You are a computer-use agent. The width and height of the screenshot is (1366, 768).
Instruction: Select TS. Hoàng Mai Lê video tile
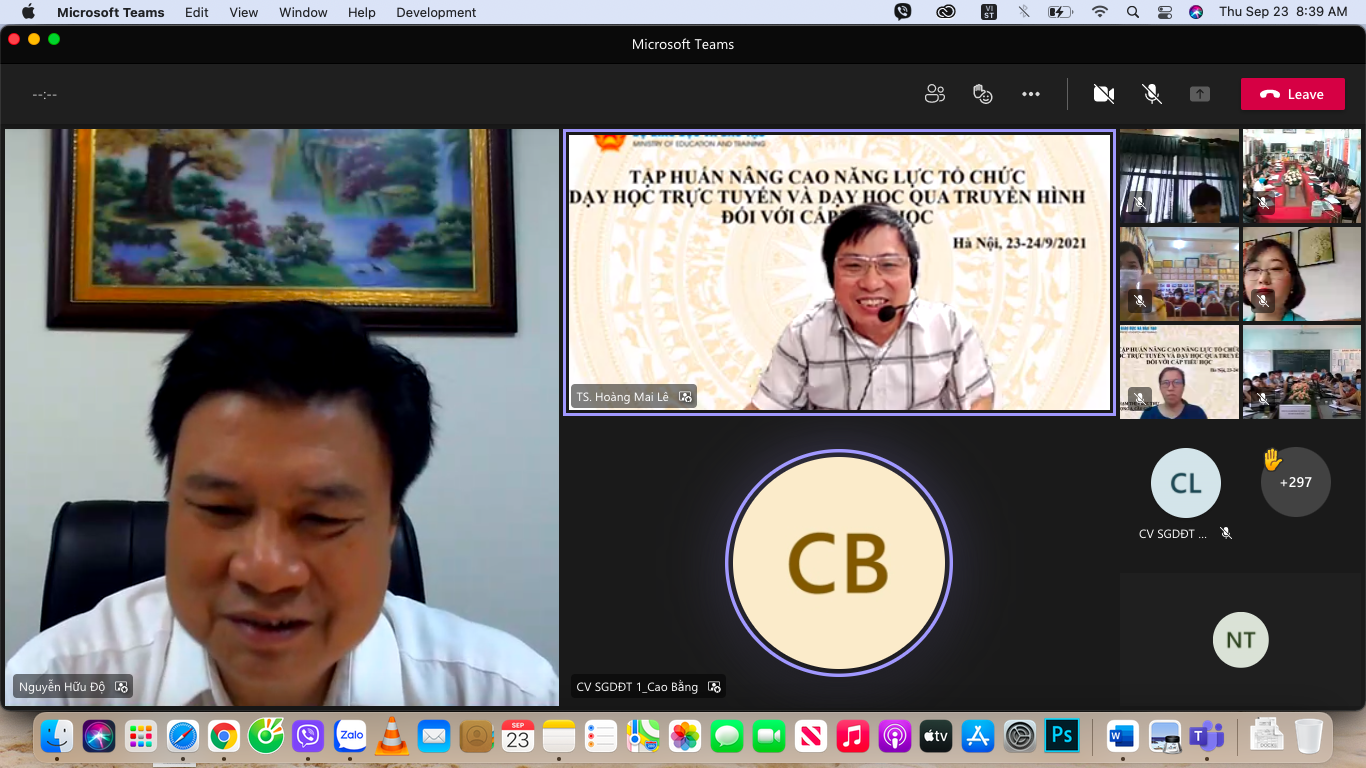click(x=839, y=272)
